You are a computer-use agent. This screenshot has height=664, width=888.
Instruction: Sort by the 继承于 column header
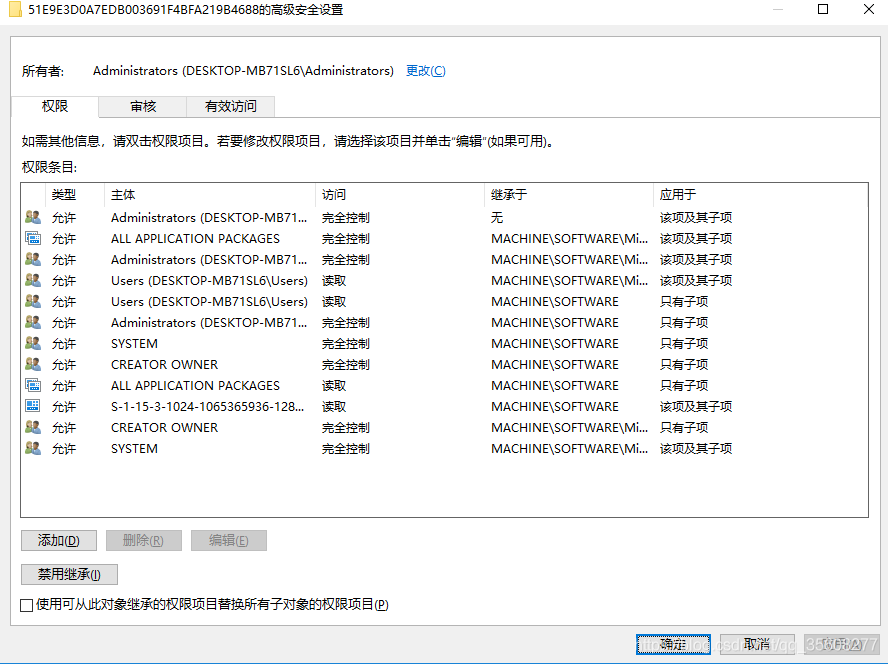pos(569,195)
